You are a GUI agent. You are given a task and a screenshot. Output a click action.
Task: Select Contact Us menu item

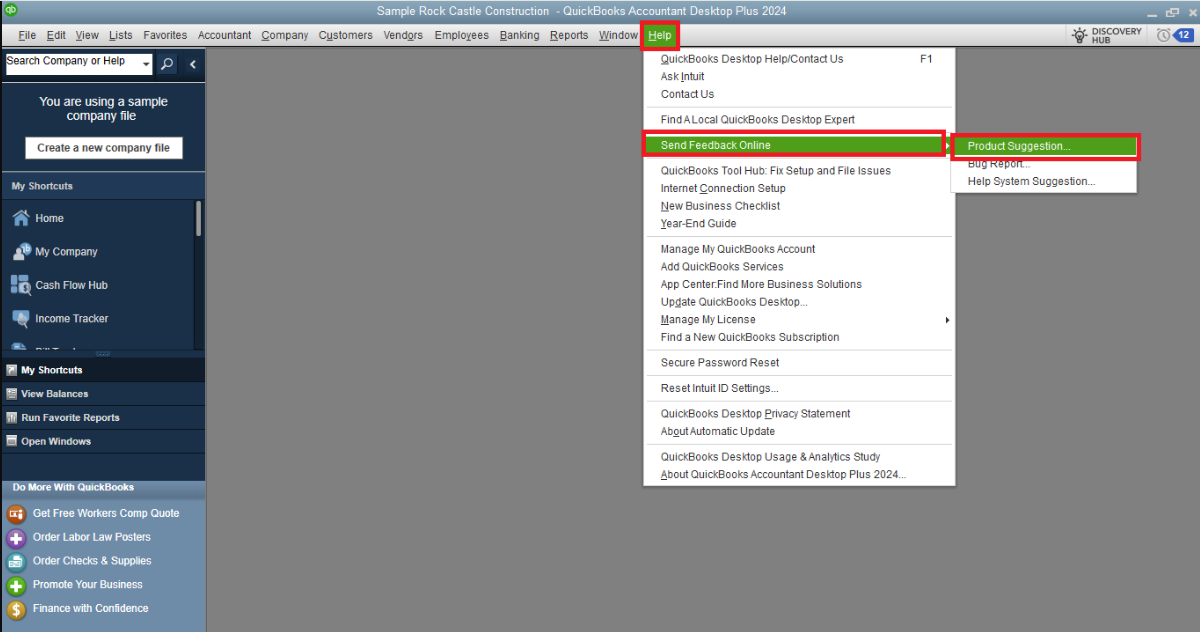[x=799, y=94]
